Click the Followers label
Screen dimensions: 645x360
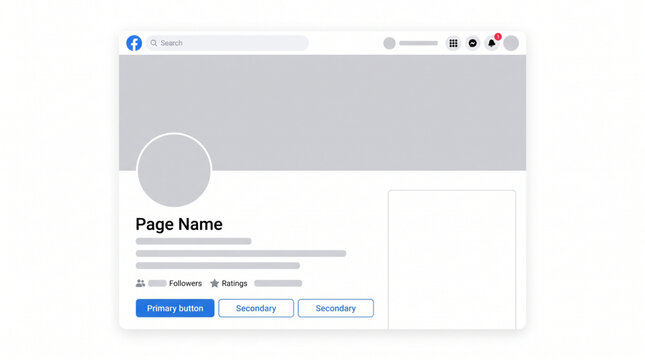click(185, 283)
